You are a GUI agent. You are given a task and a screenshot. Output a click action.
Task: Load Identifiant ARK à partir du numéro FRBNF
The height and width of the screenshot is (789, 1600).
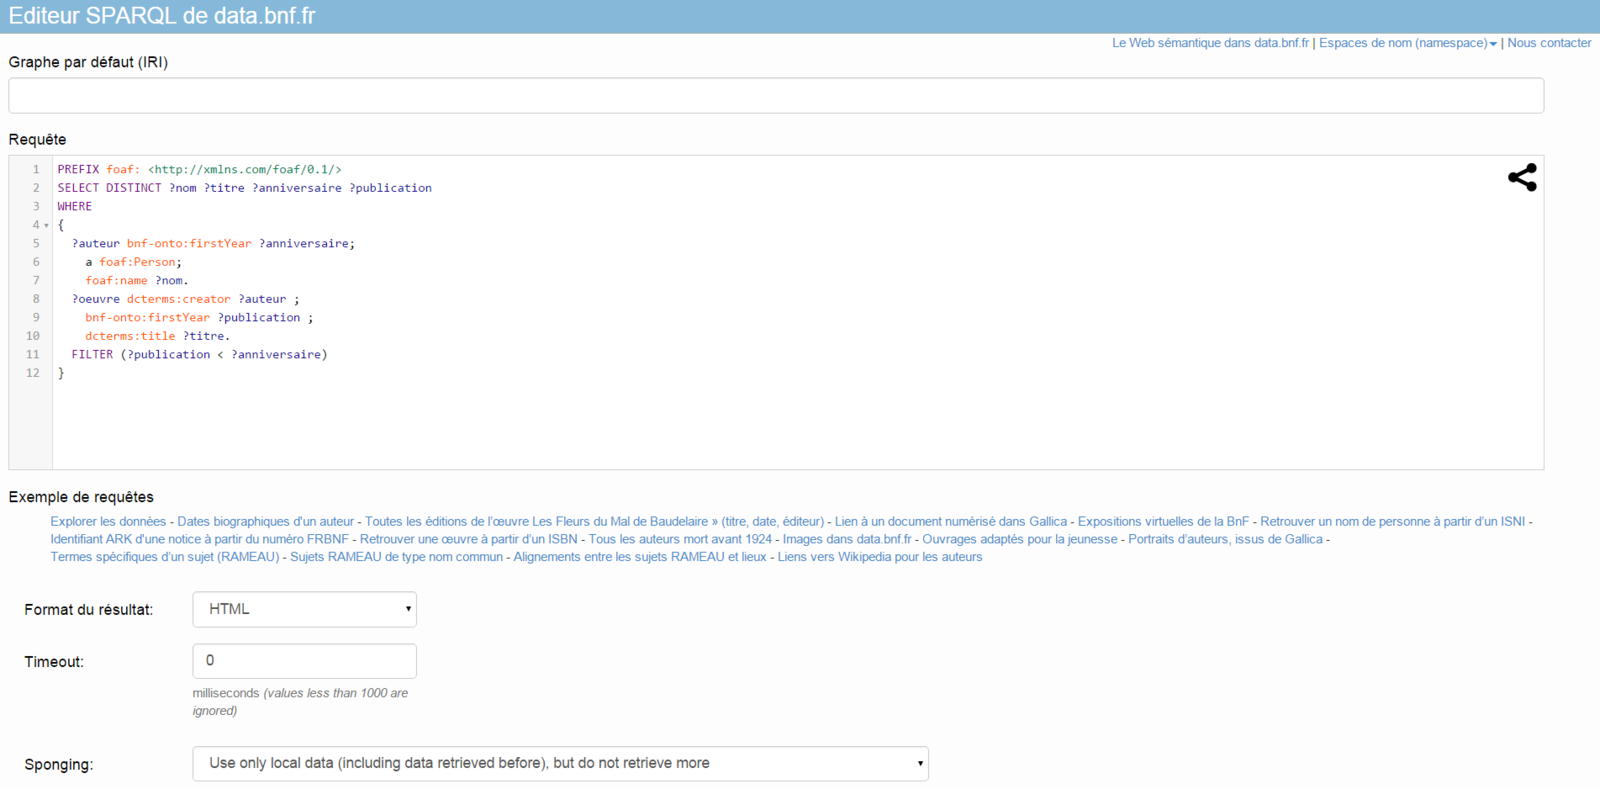click(x=200, y=539)
